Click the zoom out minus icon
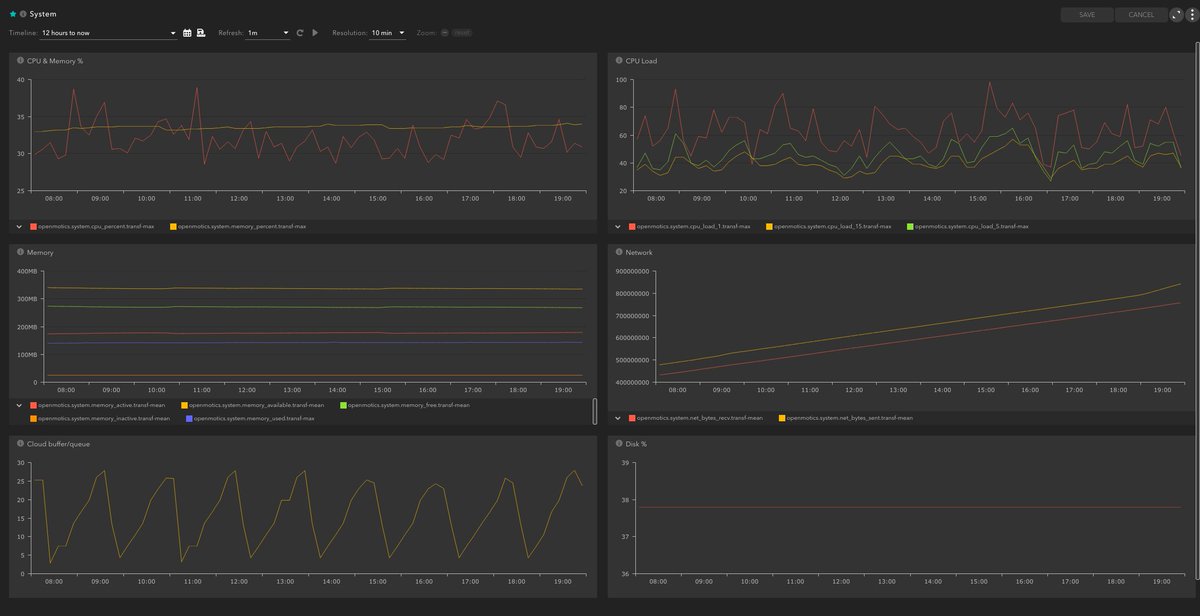Screen dimensions: 1200x616 444,33
